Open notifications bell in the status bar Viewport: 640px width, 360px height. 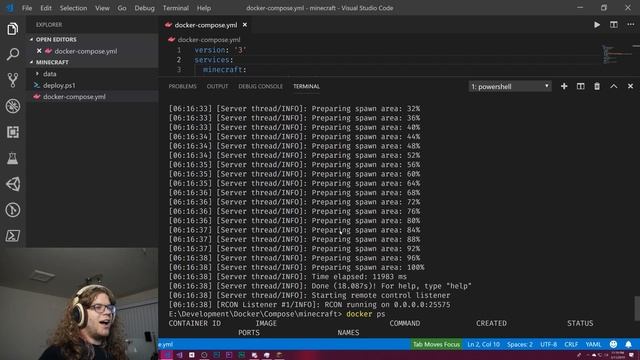[629, 344]
